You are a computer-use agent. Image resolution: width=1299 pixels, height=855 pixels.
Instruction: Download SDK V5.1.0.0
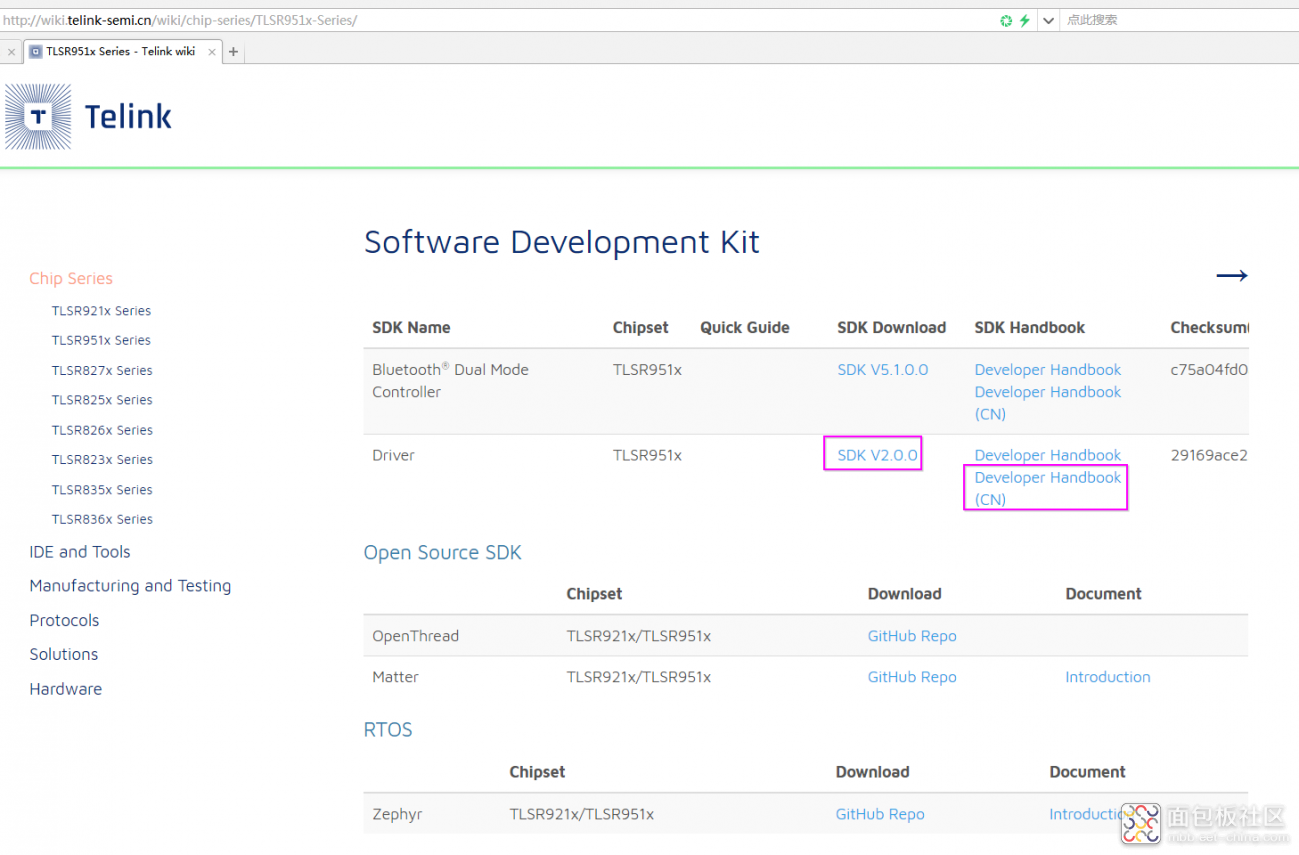tap(883, 370)
